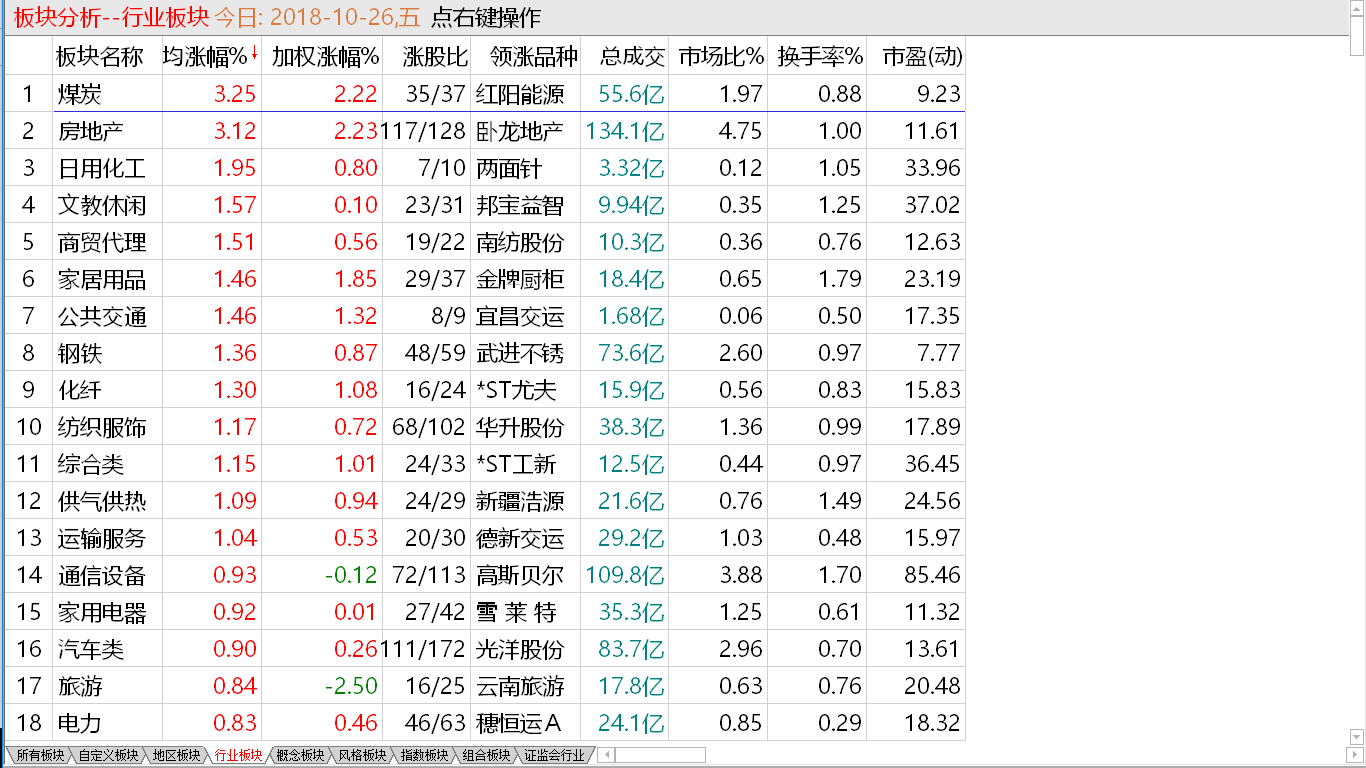
Task: Open the 指数板块 tab
Action: [424, 755]
